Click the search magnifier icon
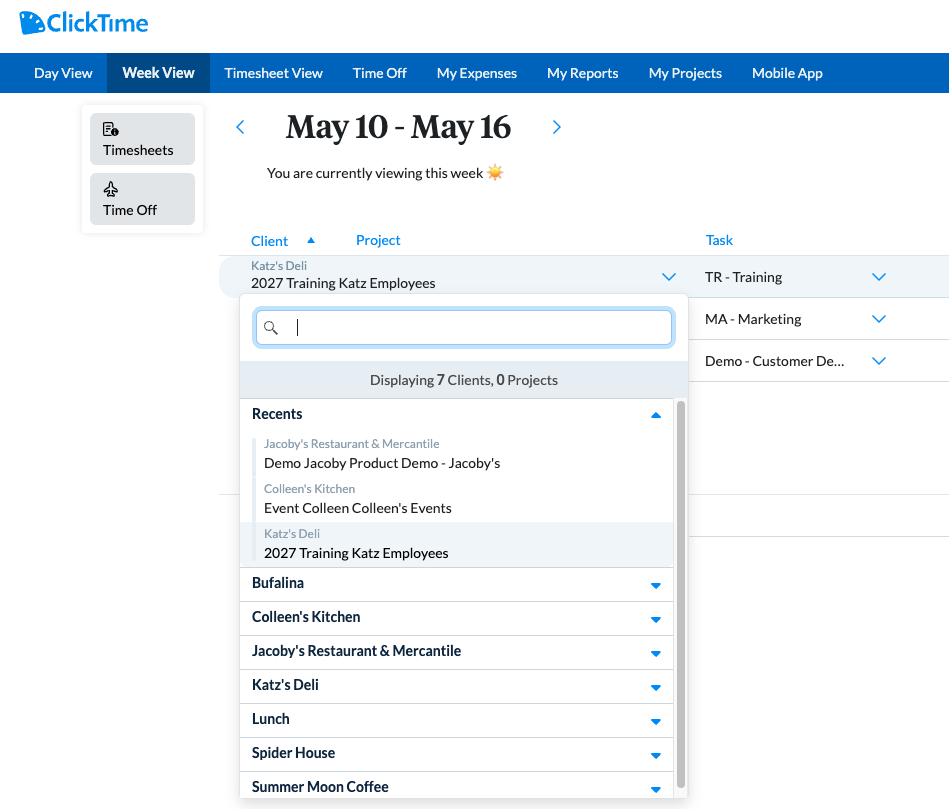949x809 pixels. 271,328
